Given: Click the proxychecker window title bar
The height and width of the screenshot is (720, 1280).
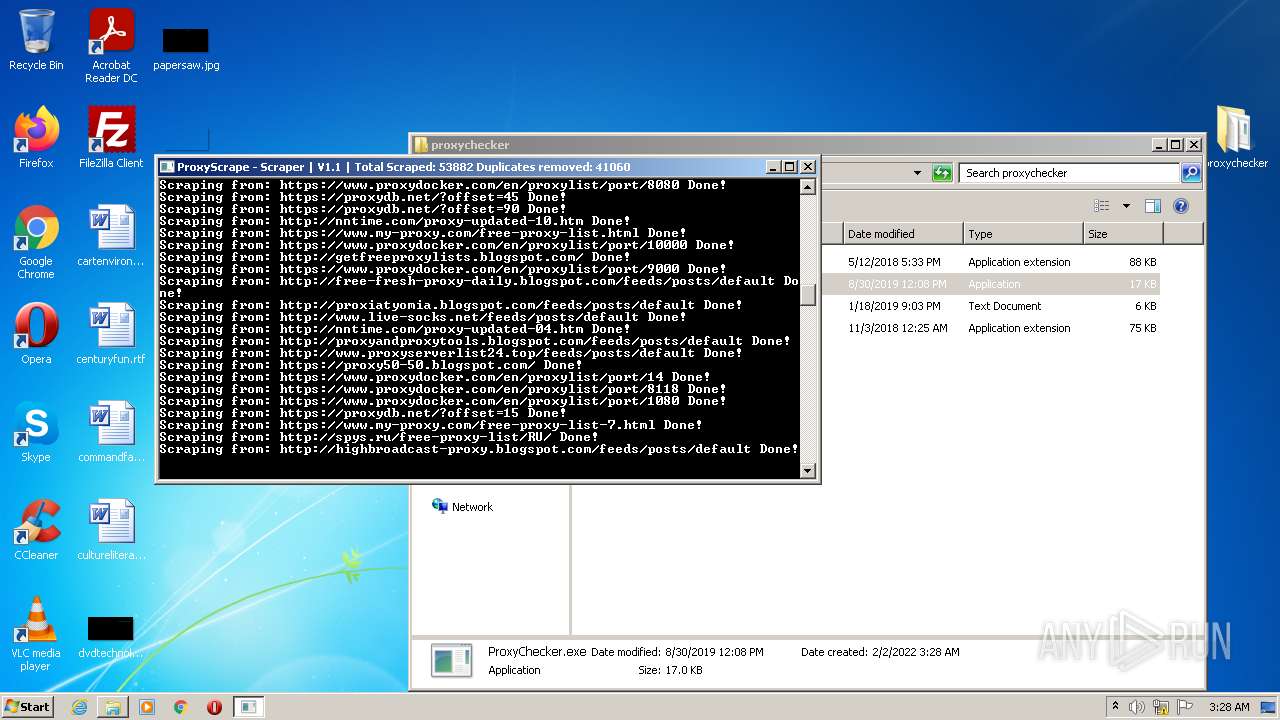Looking at the screenshot, I should 780,145.
